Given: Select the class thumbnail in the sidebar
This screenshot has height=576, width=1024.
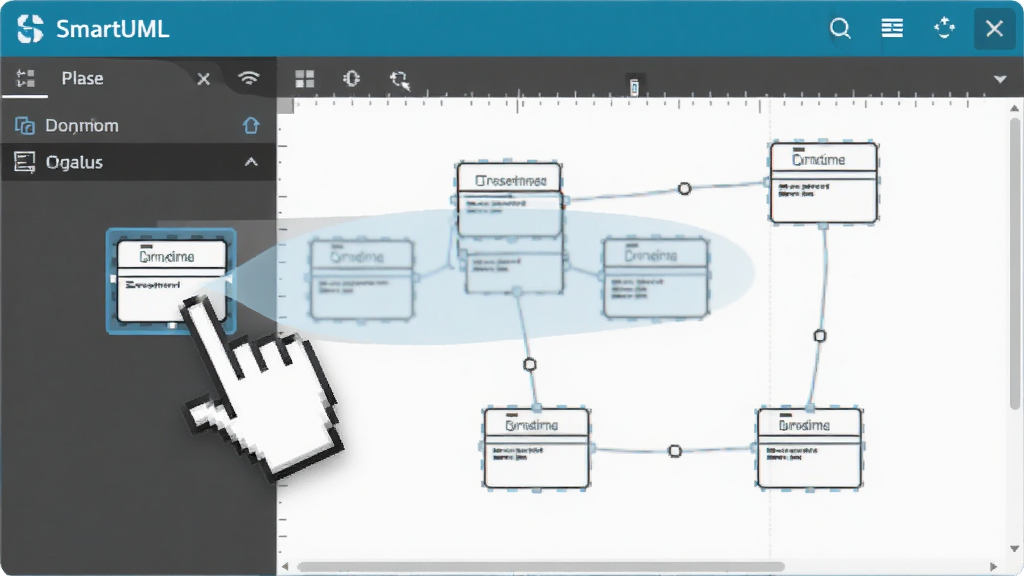Looking at the screenshot, I should tap(171, 281).
